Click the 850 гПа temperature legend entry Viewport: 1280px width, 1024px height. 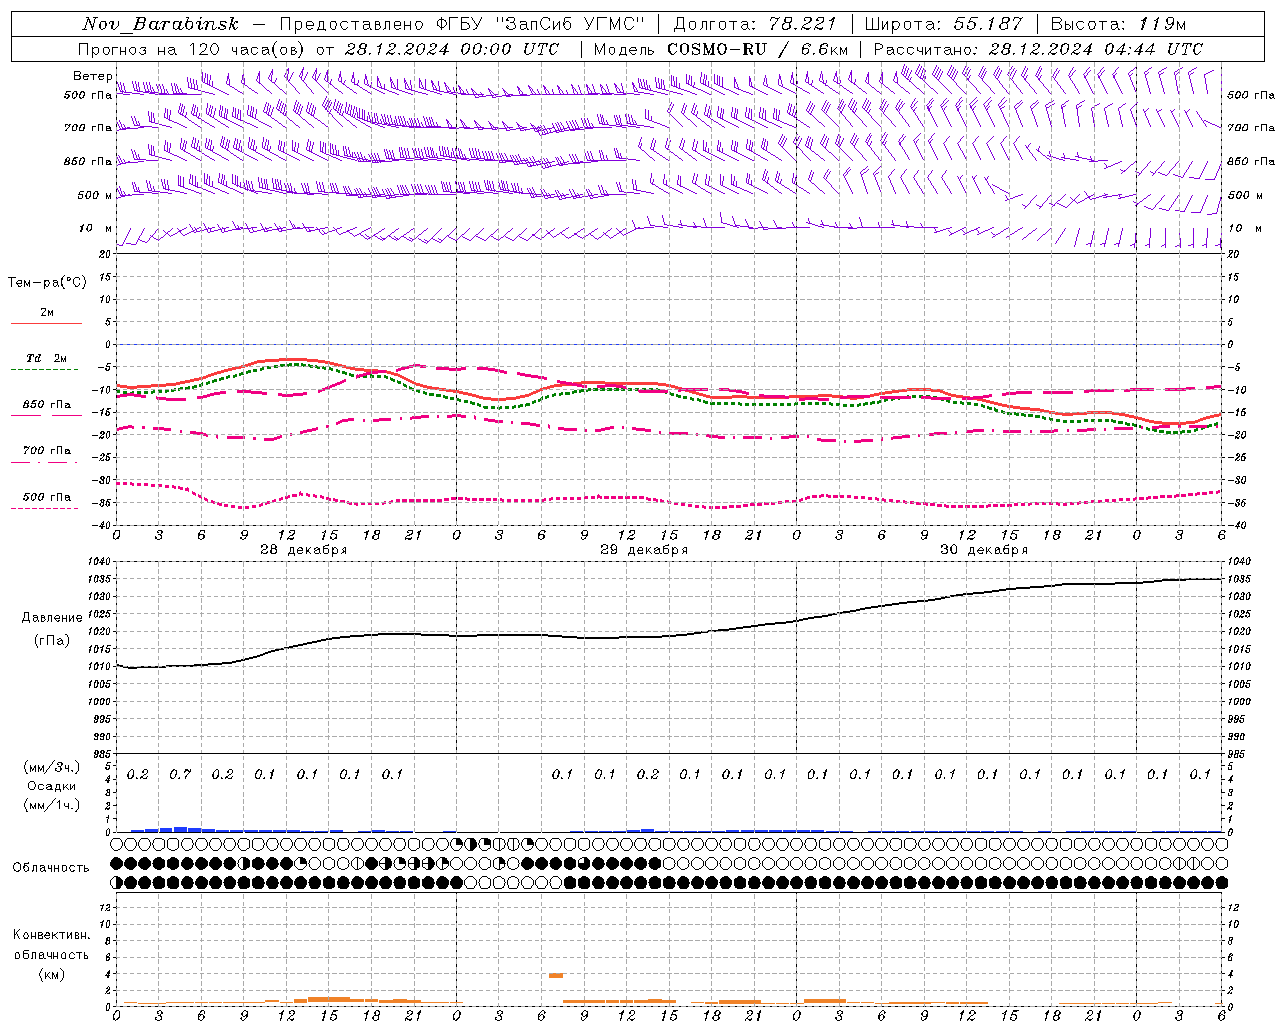point(47,404)
